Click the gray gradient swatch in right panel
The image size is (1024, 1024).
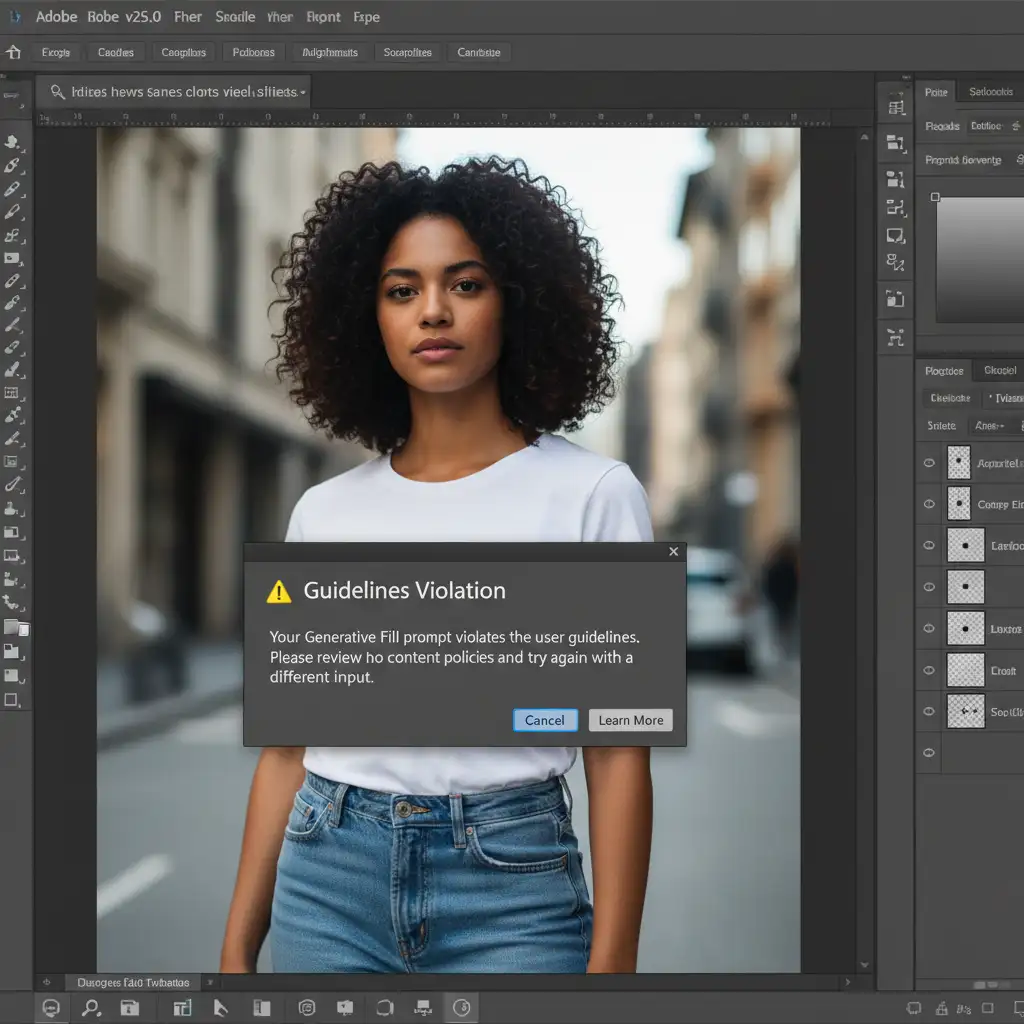click(x=979, y=258)
